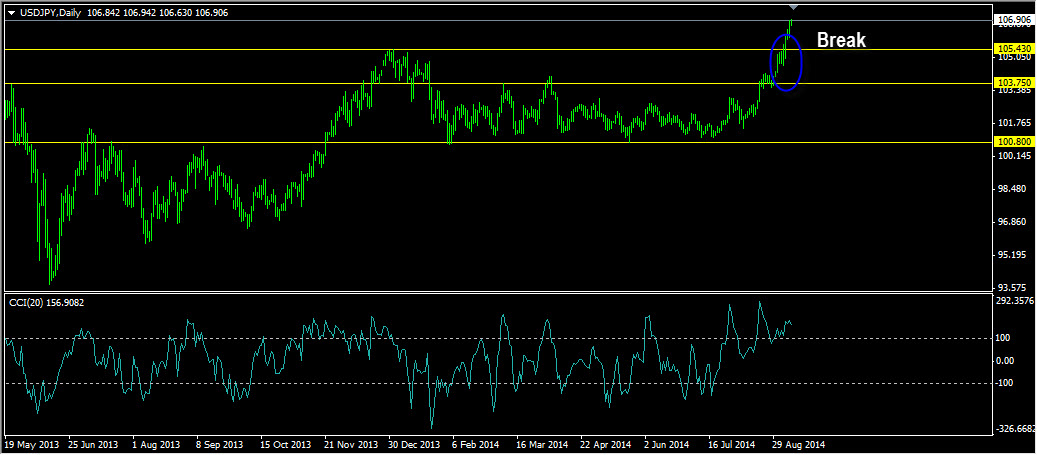Select the yellow horizontal line at 105.430
1037x455 pixels.
coord(497,50)
